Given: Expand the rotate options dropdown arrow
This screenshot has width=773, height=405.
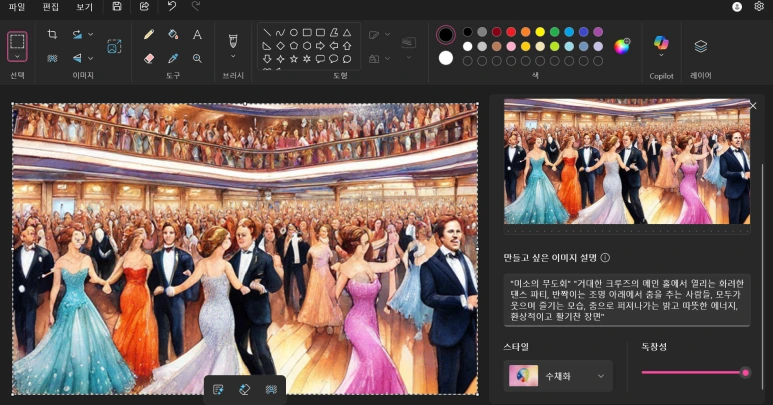Looking at the screenshot, I should [91, 34].
